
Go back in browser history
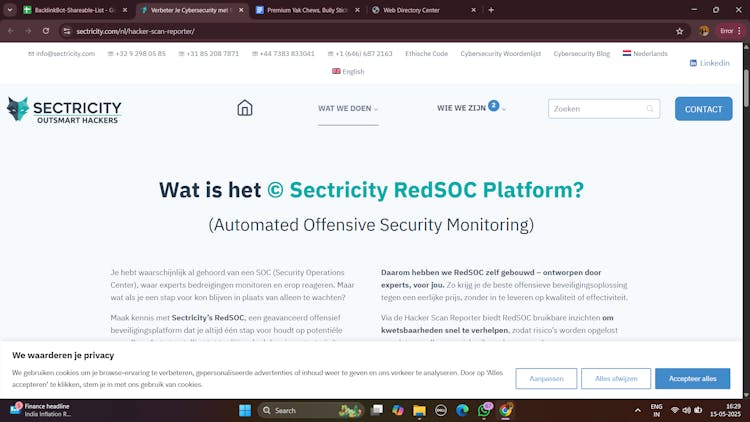point(11,31)
